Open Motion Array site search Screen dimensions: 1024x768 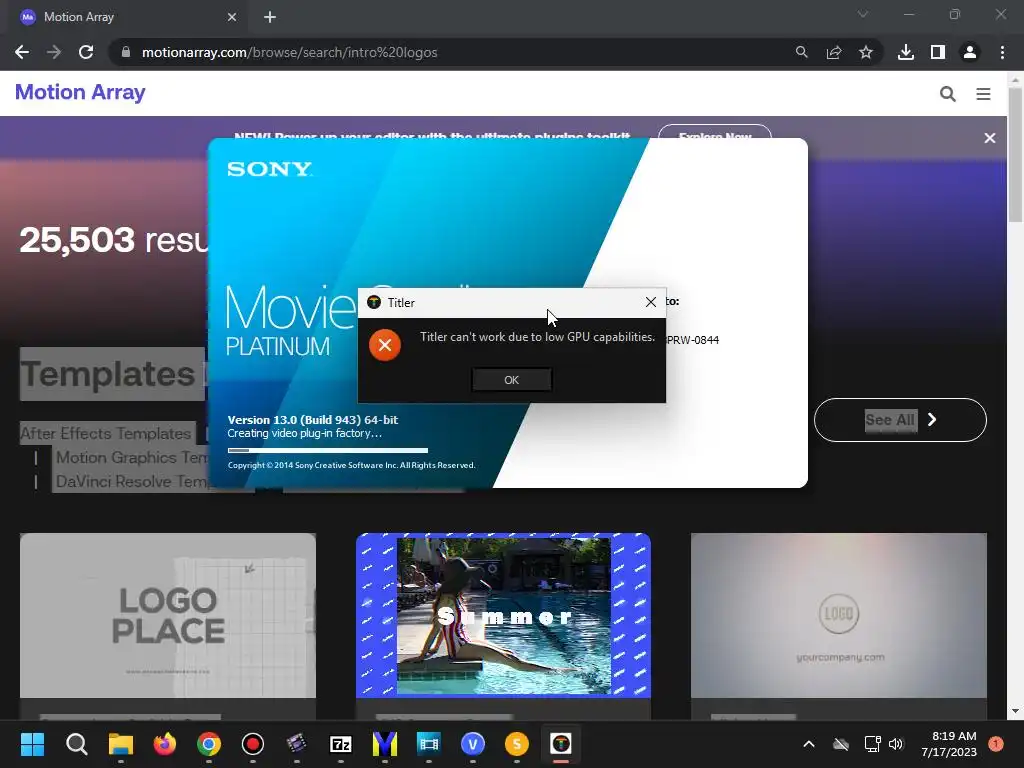tap(948, 94)
